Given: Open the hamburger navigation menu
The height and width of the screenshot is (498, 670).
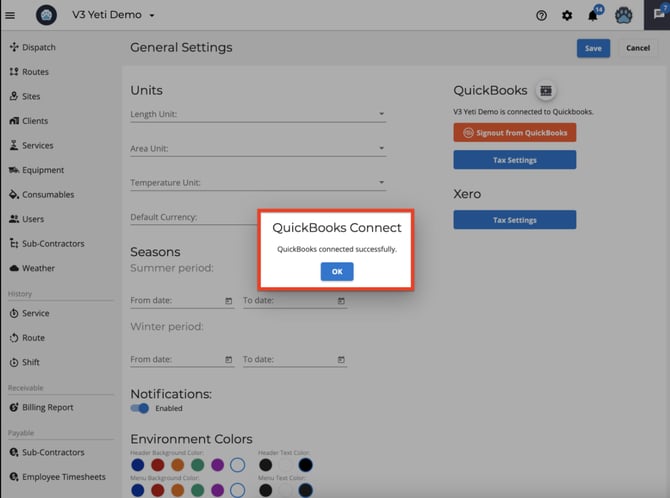Looking at the screenshot, I should [11, 15].
